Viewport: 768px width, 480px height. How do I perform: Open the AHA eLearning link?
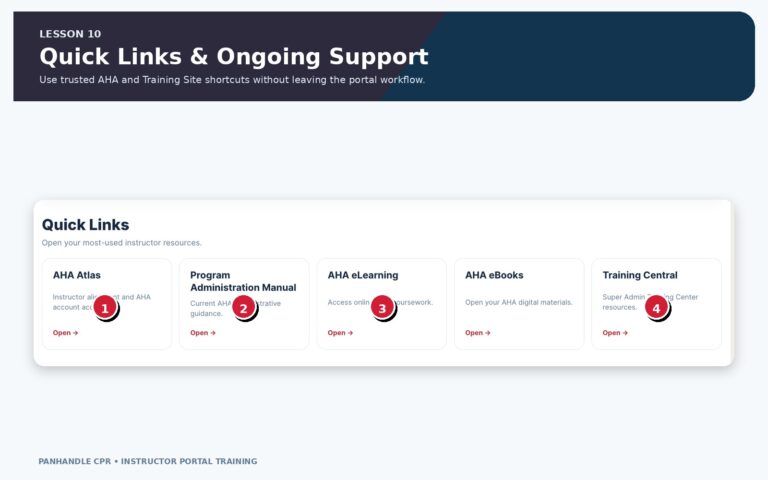pyautogui.click(x=340, y=333)
